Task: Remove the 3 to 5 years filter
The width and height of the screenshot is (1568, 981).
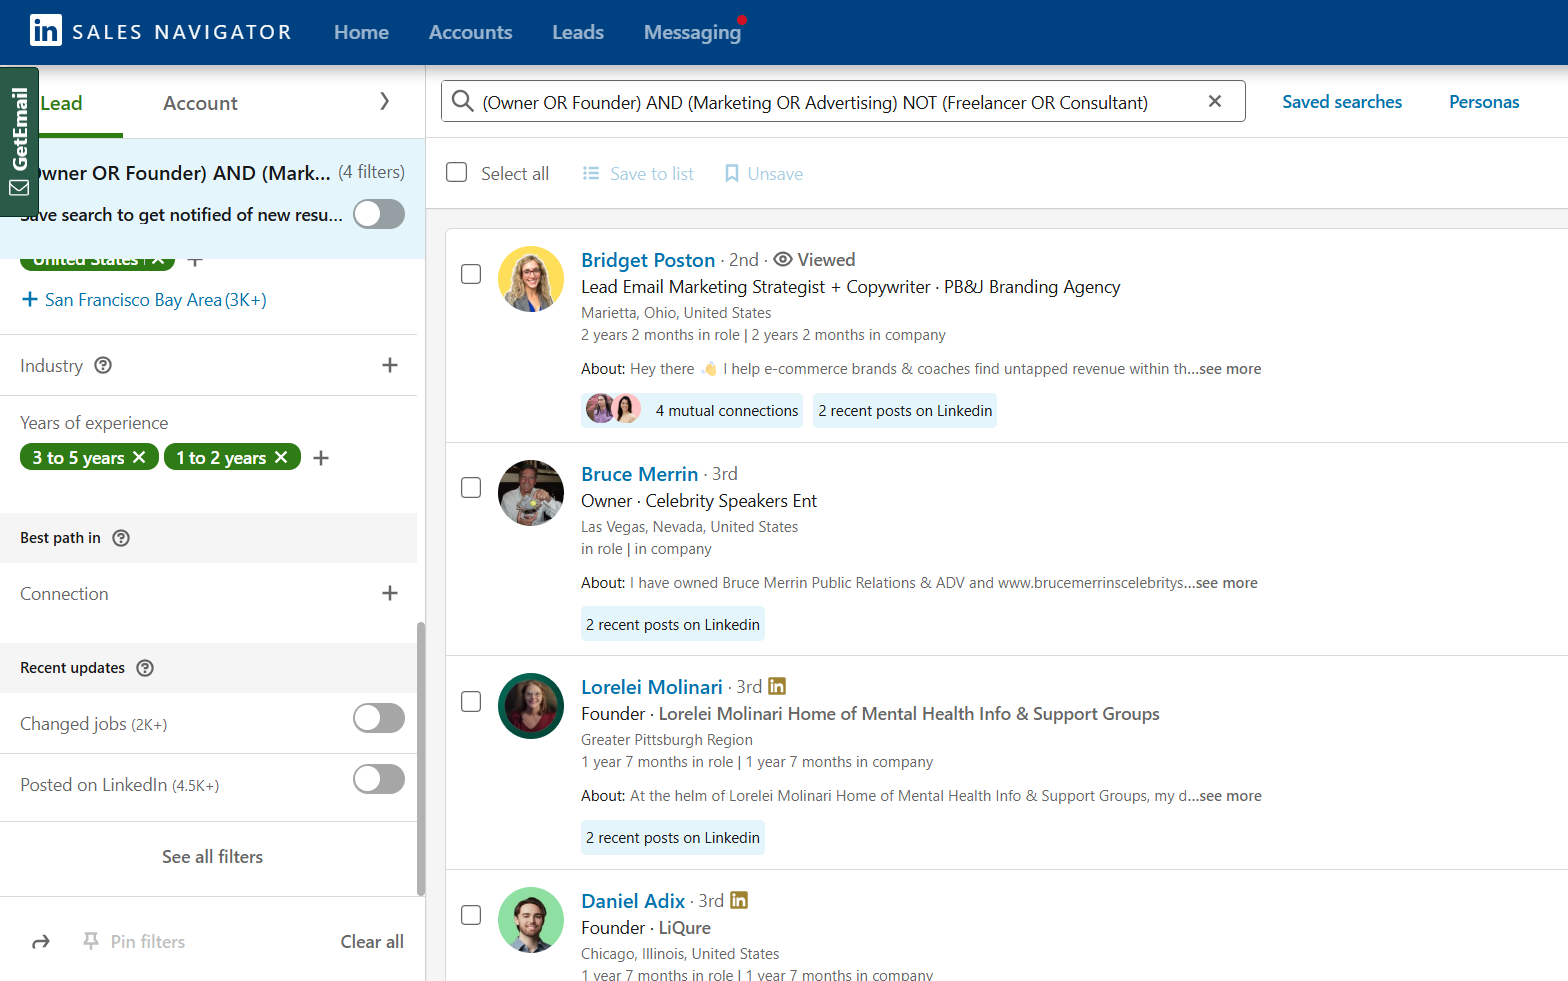Action: (139, 457)
